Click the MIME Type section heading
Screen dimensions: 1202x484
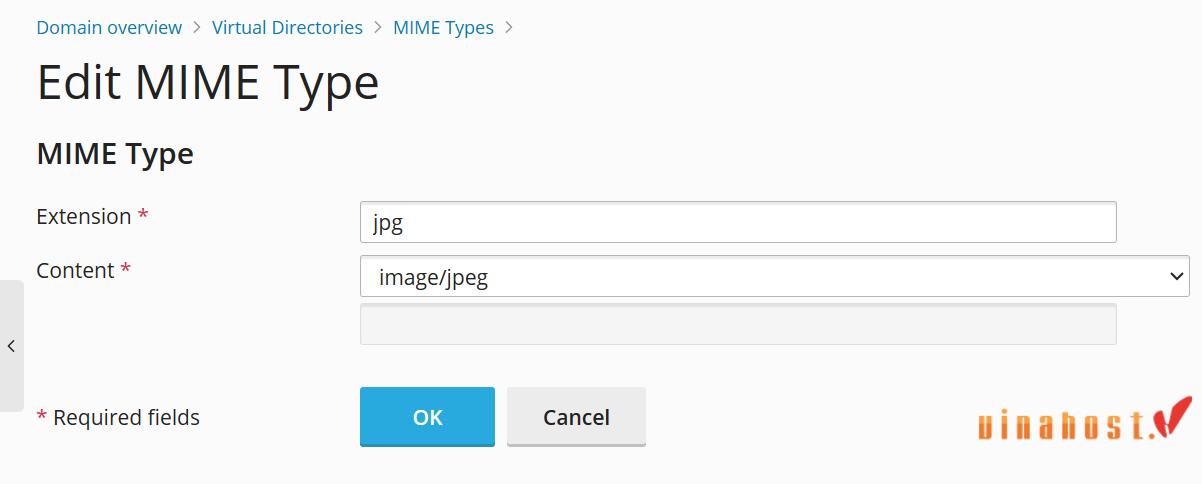115,154
